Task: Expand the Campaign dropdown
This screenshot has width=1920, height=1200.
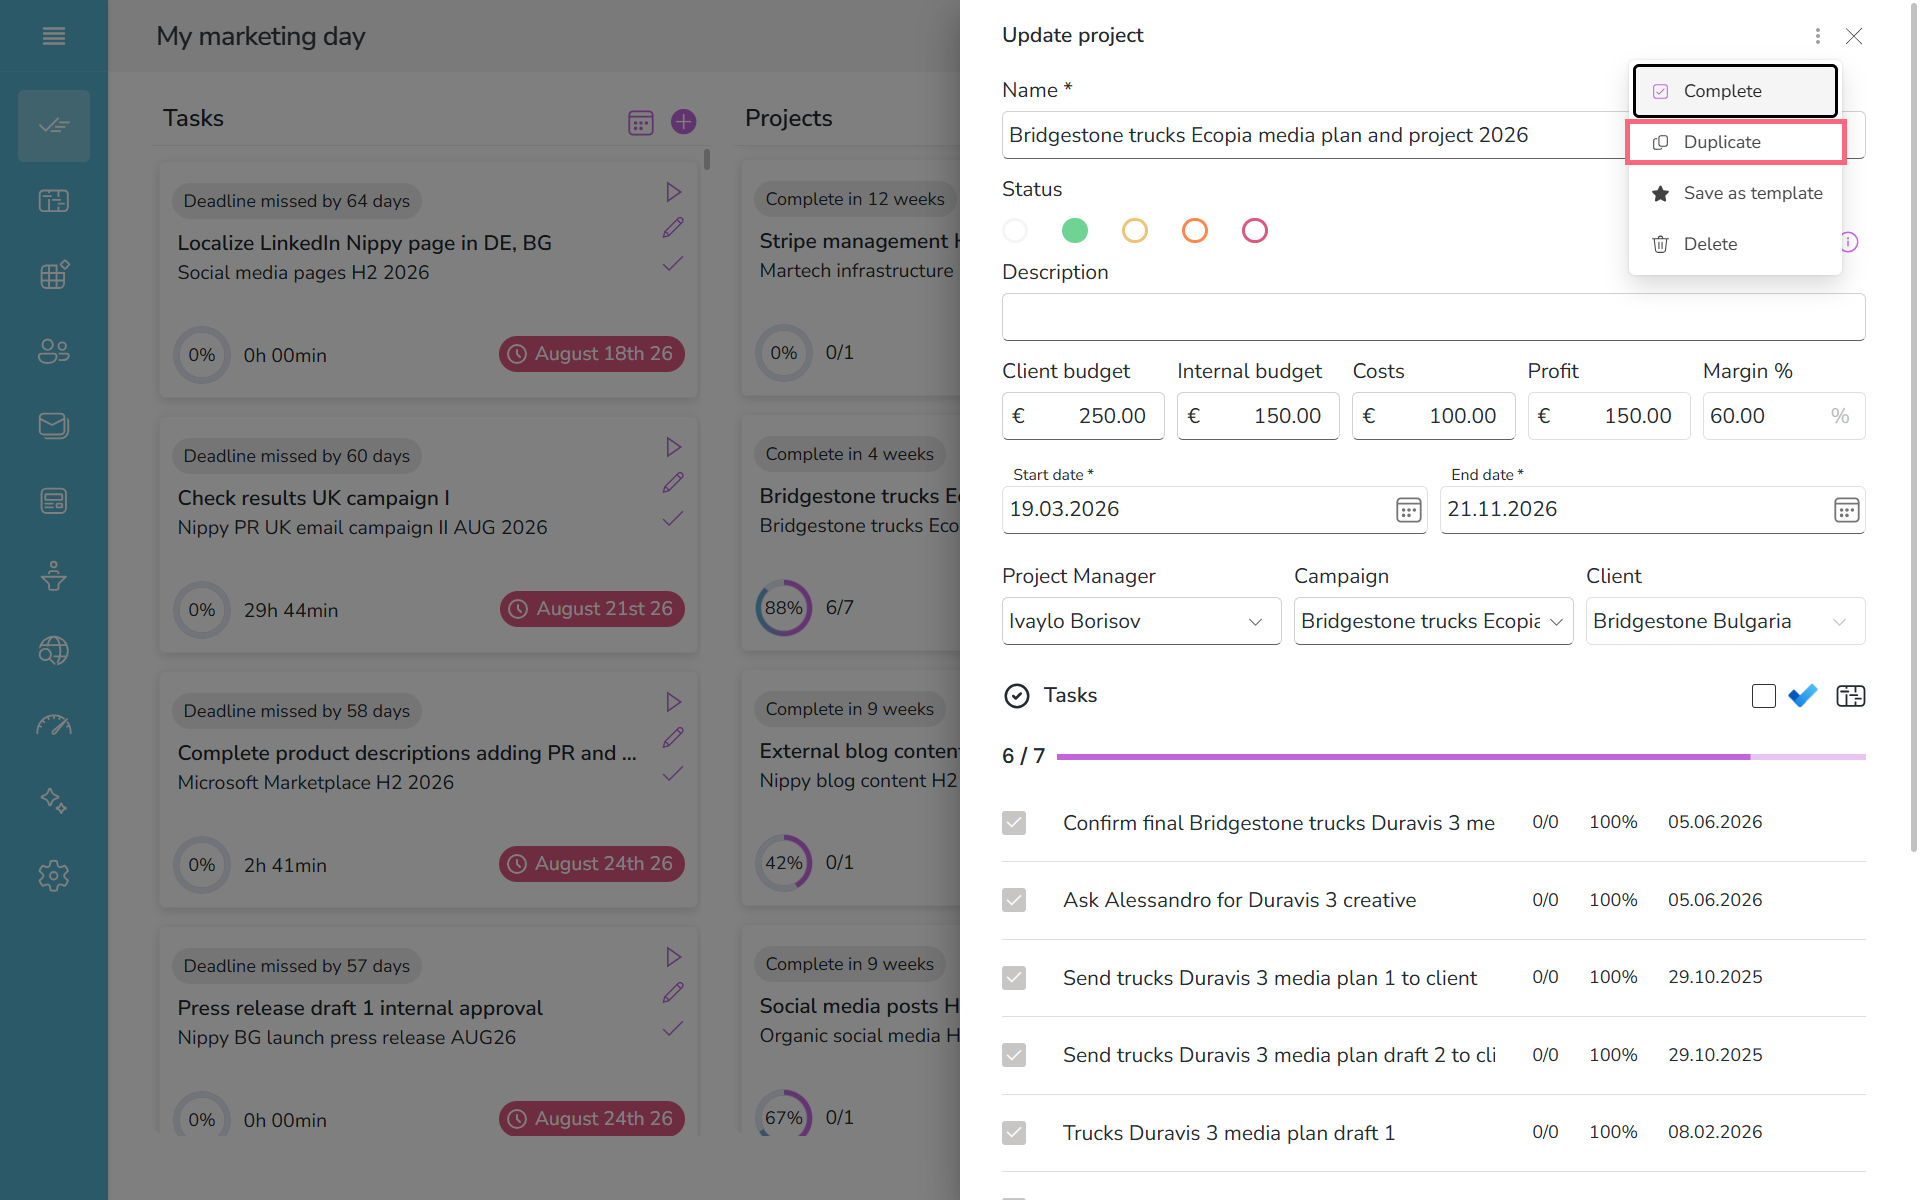Action: pyautogui.click(x=1433, y=621)
